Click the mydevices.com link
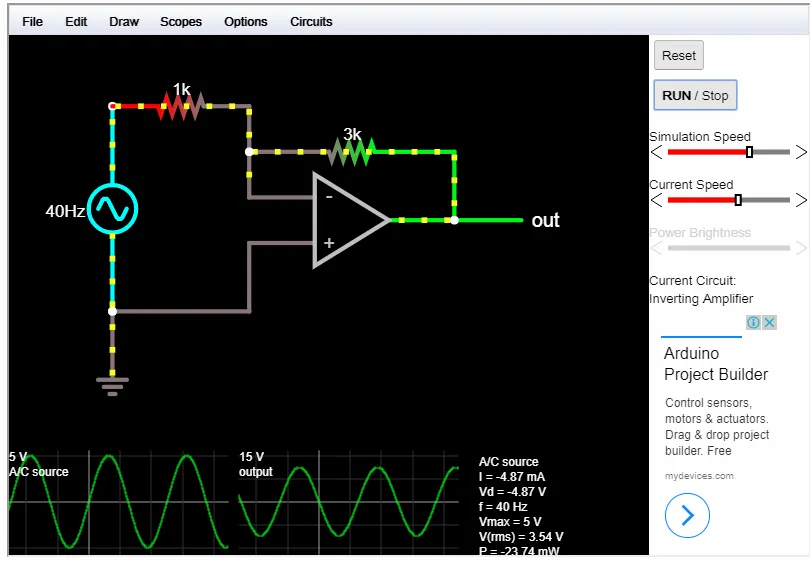 699,476
